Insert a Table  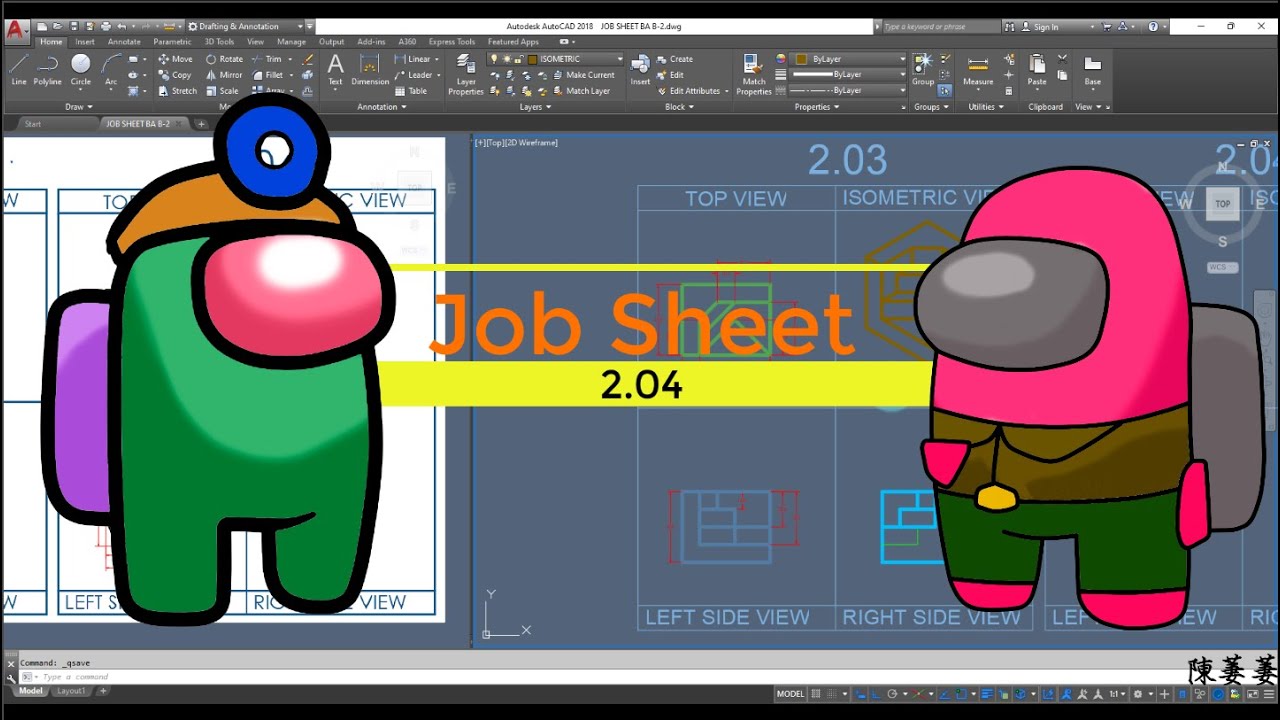pos(411,91)
